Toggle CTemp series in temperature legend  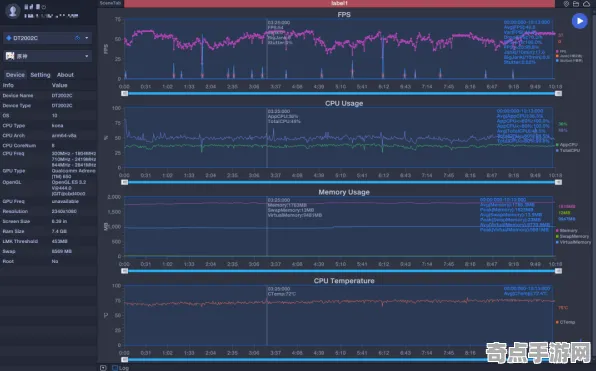click(566, 322)
